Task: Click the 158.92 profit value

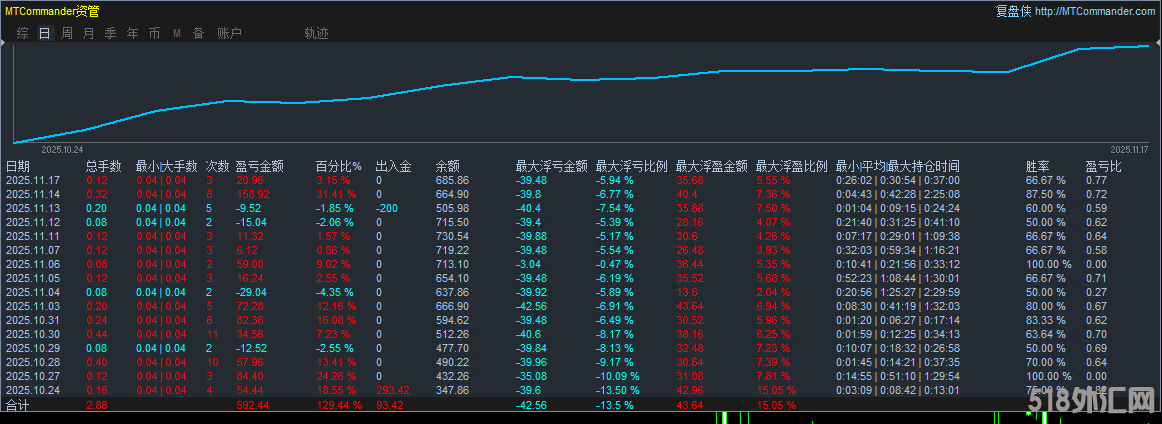Action: [253, 193]
